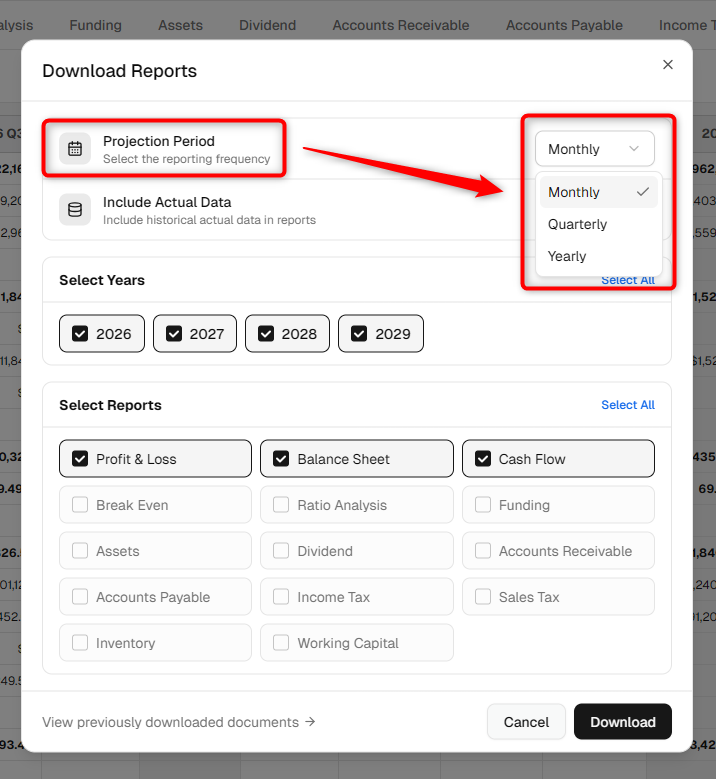
Task: Open Accounts Receivable tab in background
Action: 401,25
